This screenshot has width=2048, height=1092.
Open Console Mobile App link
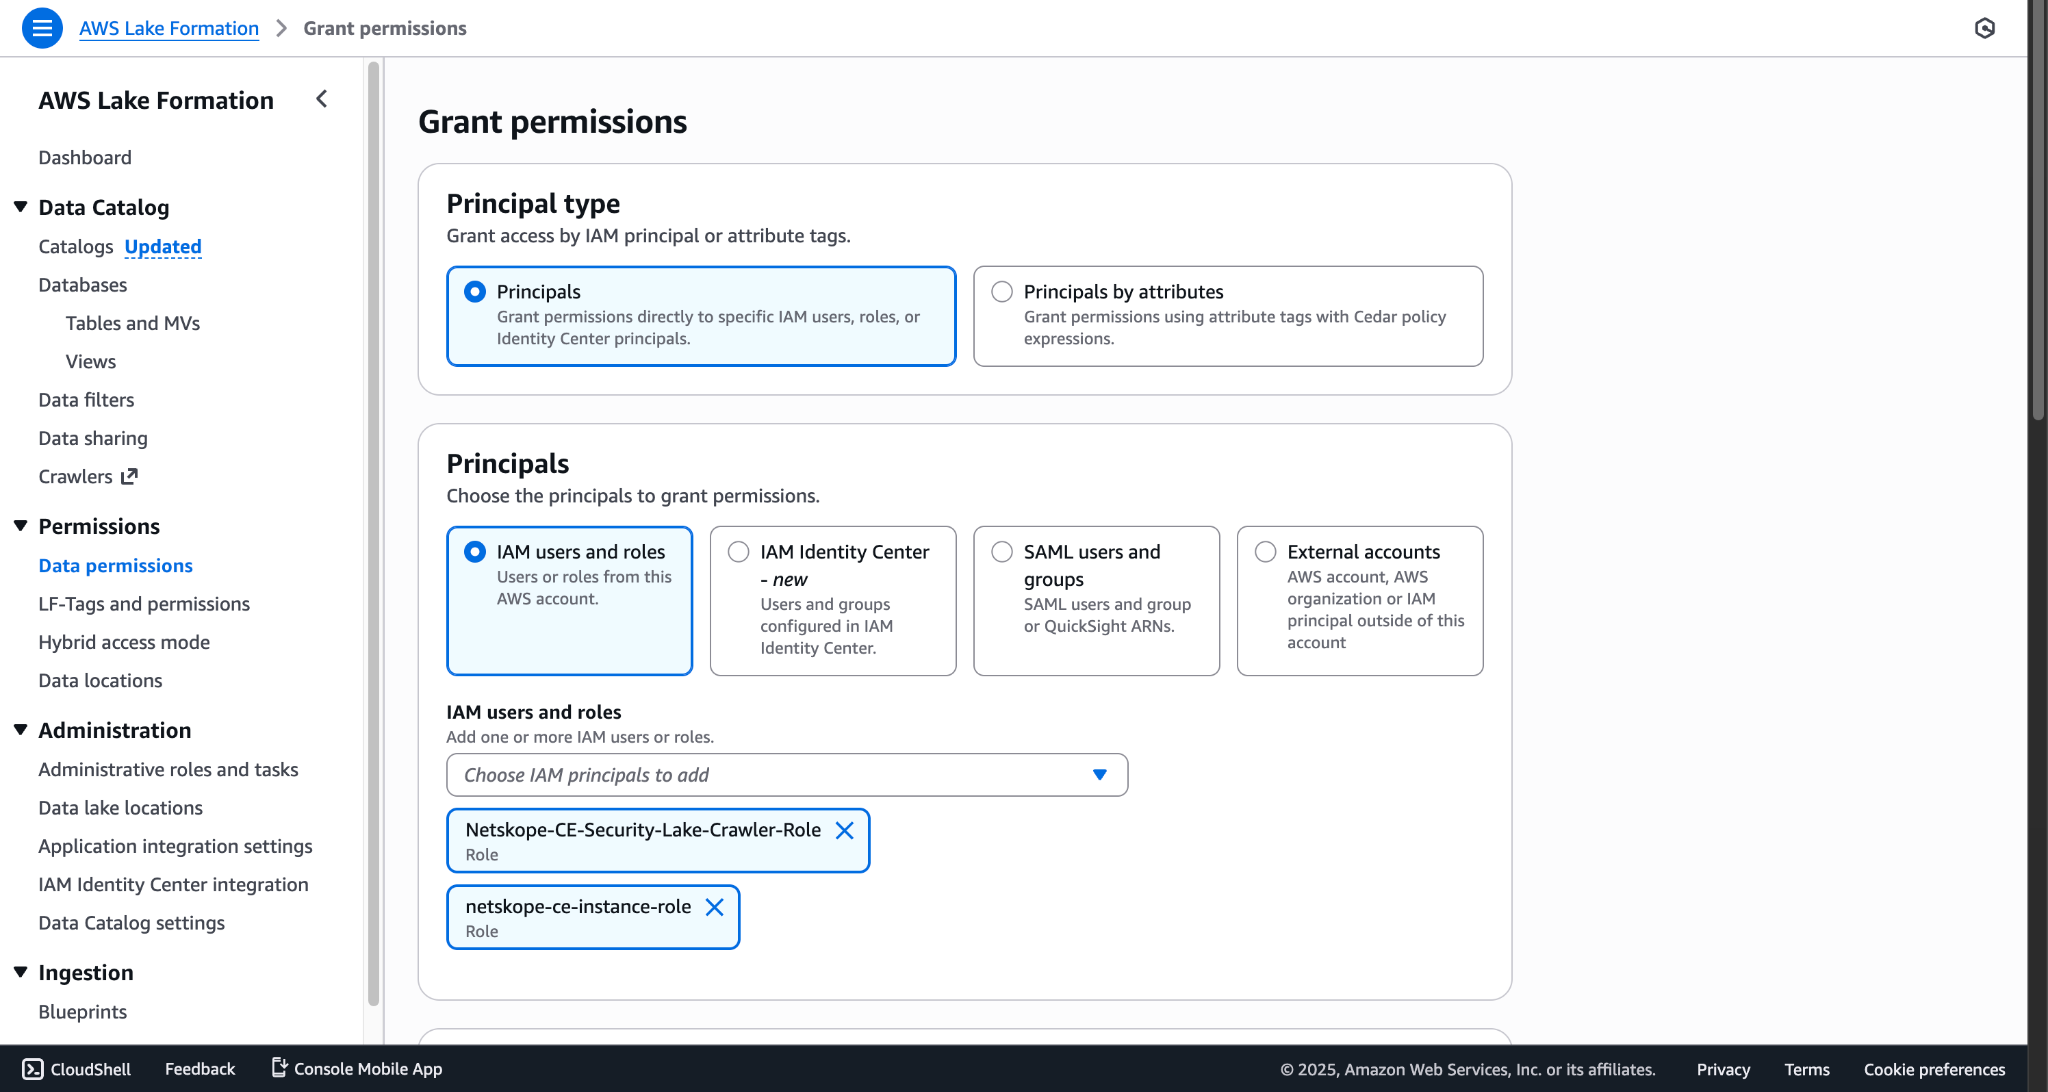pos(357,1069)
